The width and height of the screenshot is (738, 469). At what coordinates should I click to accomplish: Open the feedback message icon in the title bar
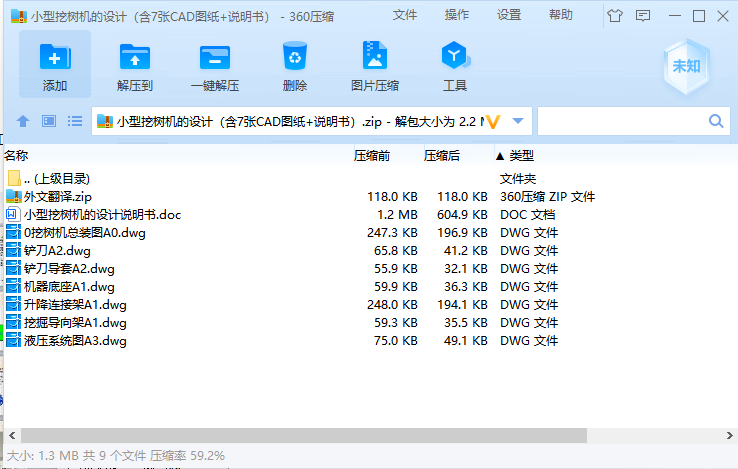coord(643,16)
